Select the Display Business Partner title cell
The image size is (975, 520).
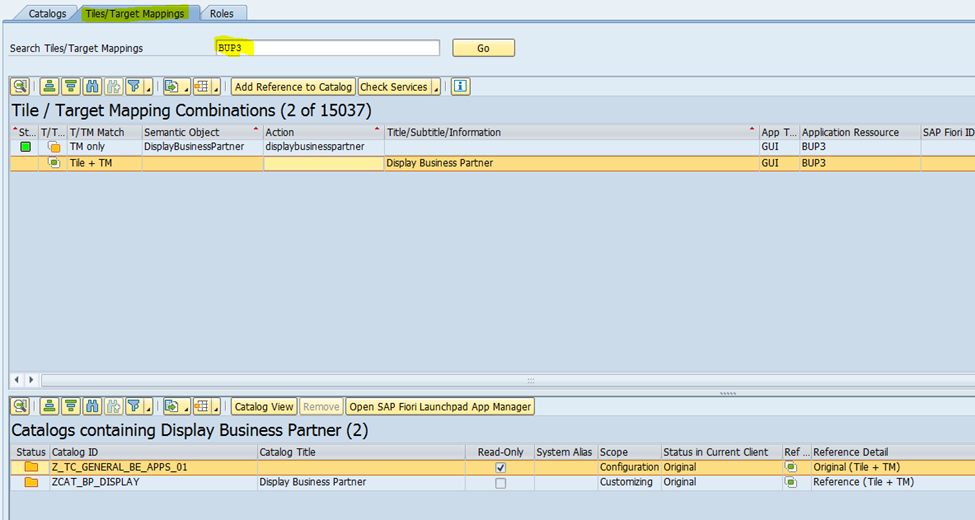pos(572,163)
